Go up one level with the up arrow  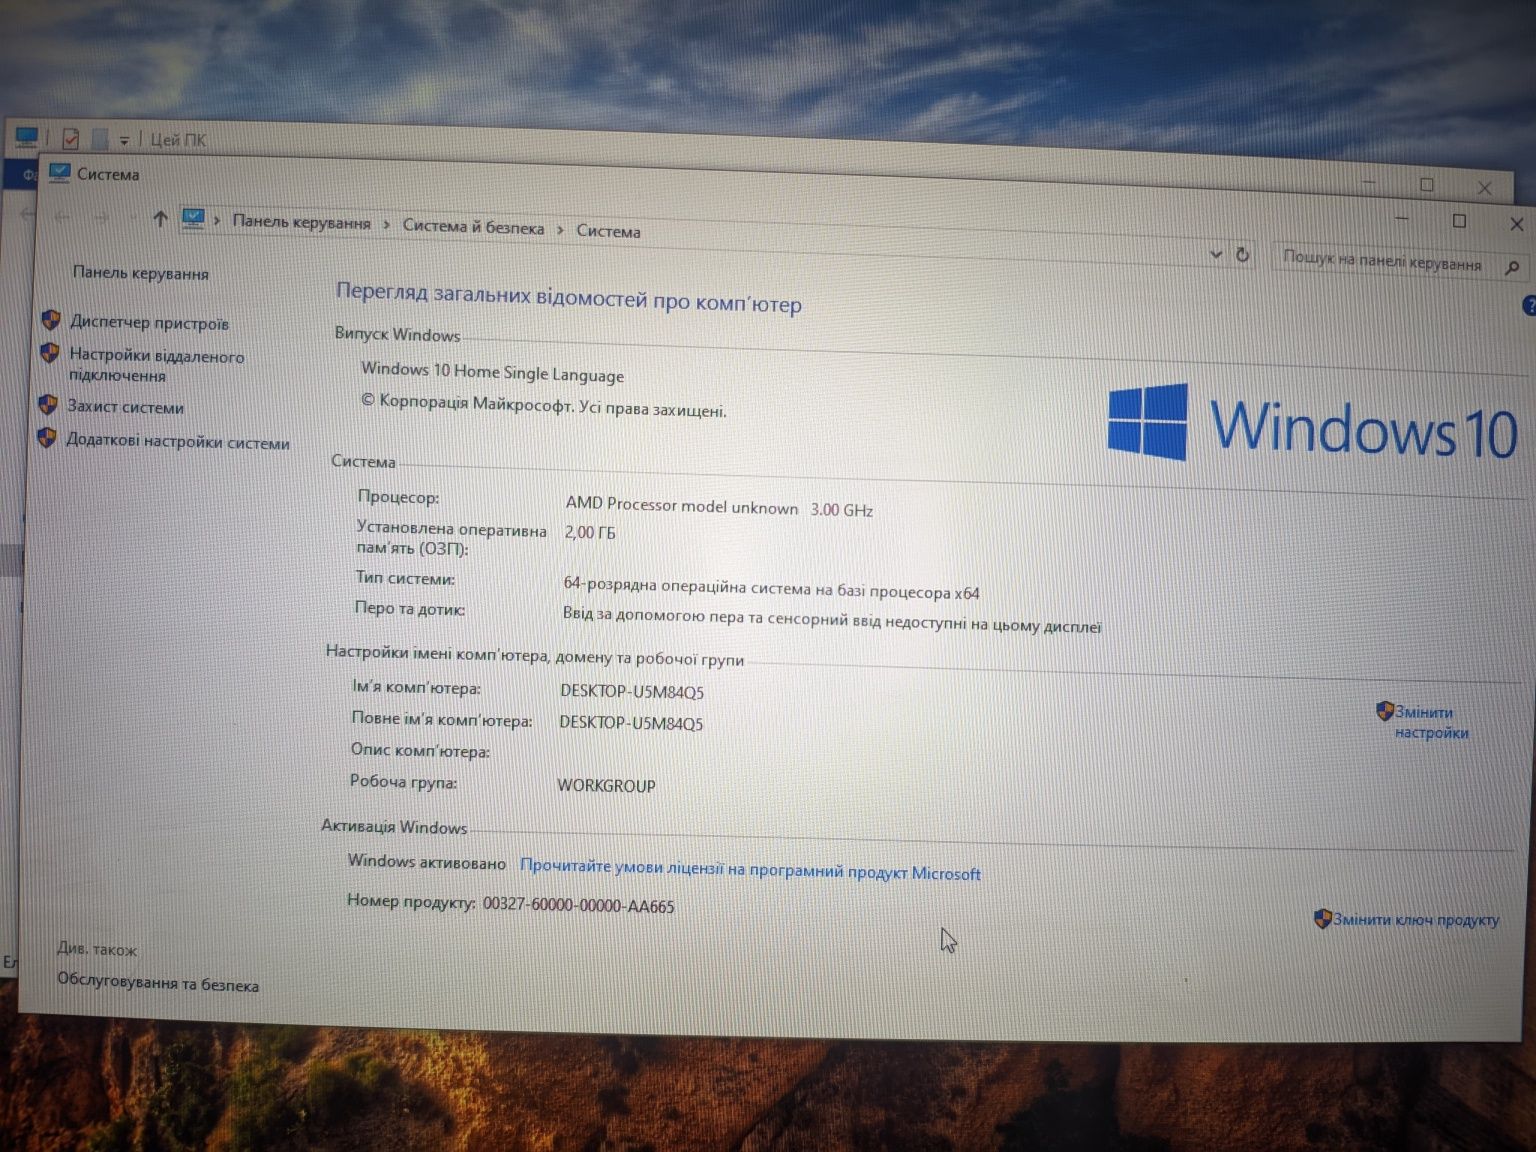(160, 218)
